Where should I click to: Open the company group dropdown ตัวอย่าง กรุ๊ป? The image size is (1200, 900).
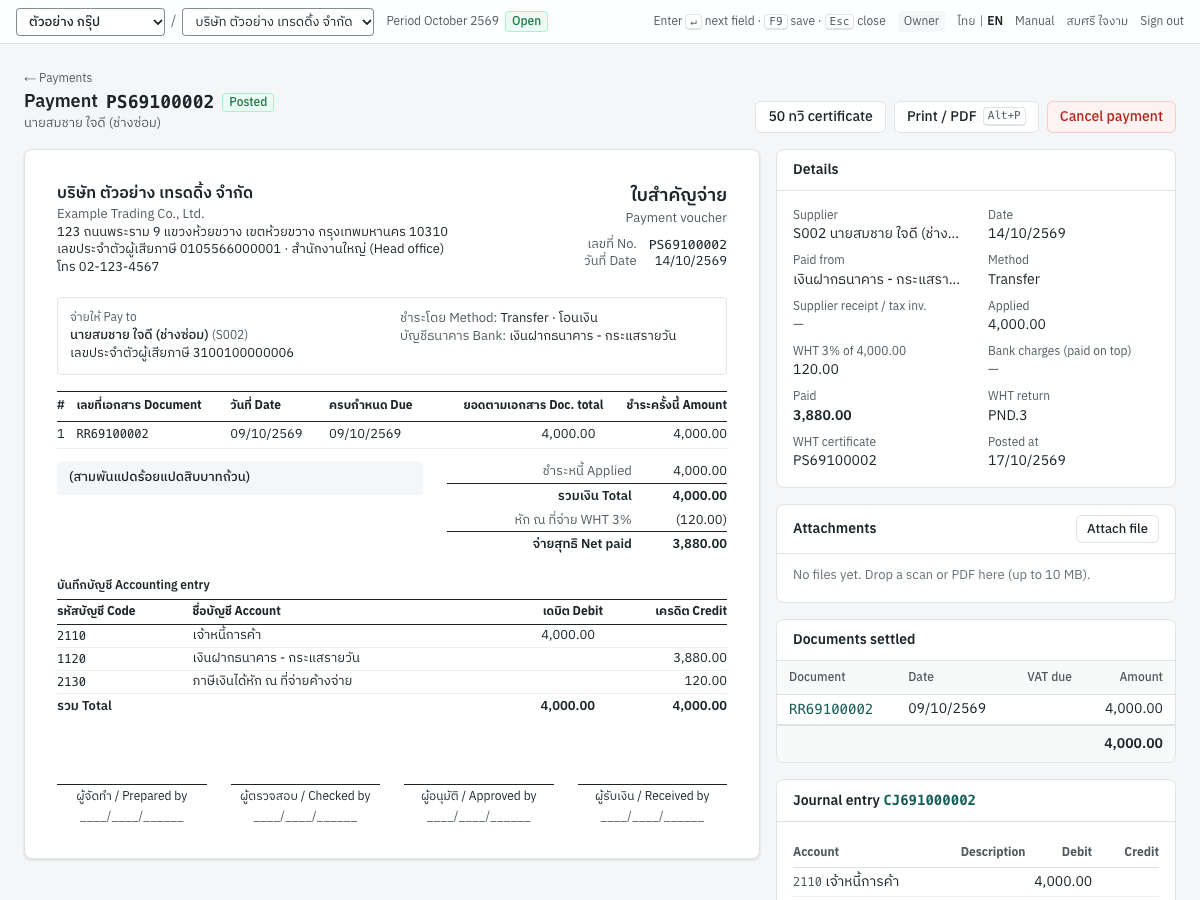click(91, 21)
